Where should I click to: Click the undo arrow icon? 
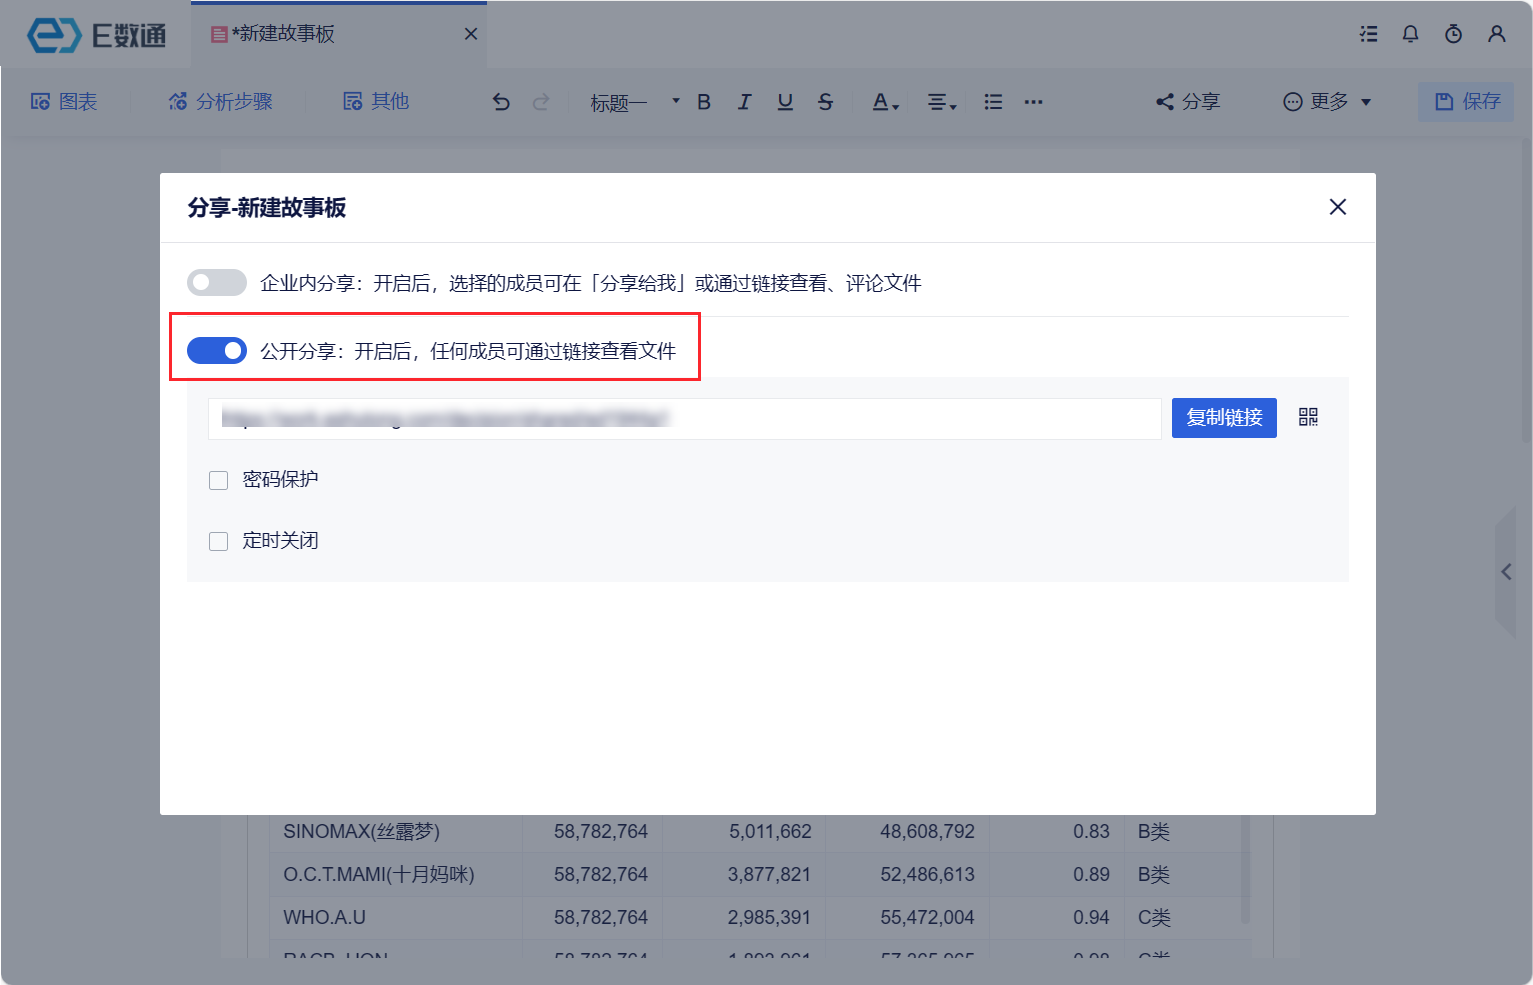[x=501, y=102]
